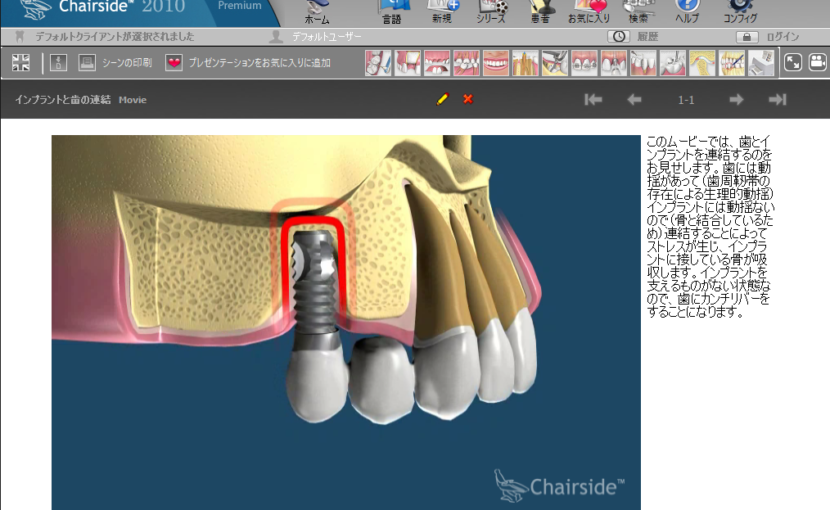Open the ヘルプ help icon
The height and width of the screenshot is (510, 830).
tap(687, 11)
